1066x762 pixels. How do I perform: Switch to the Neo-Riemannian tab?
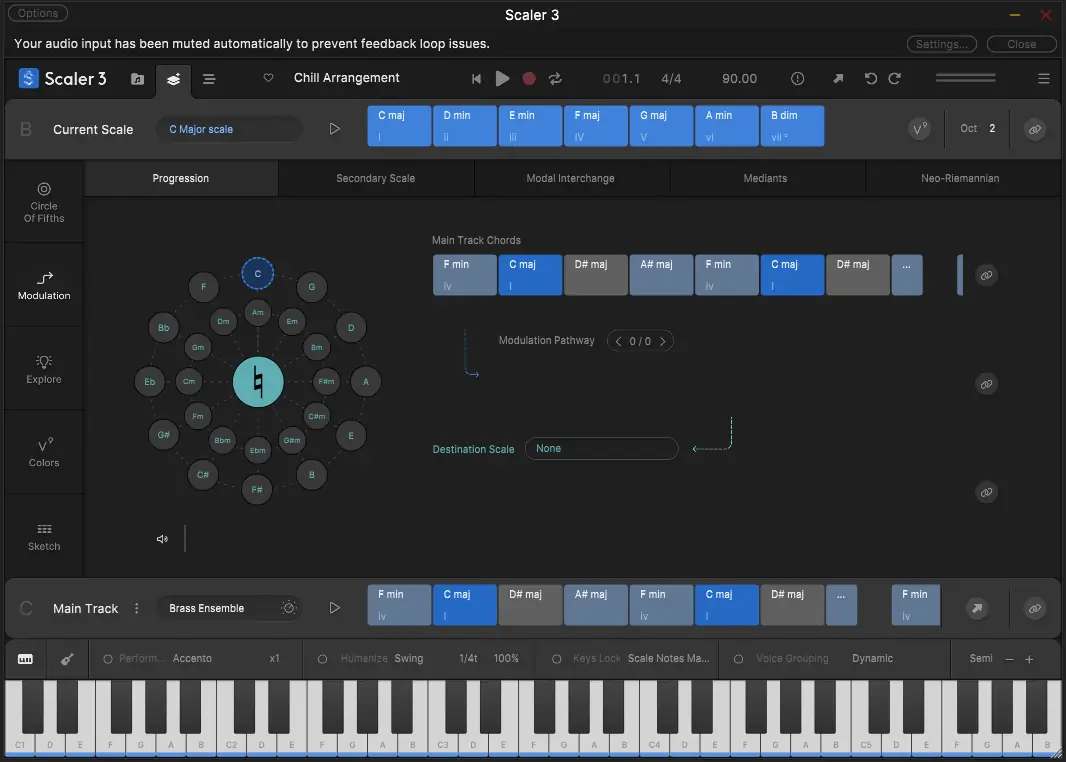[x=959, y=178]
